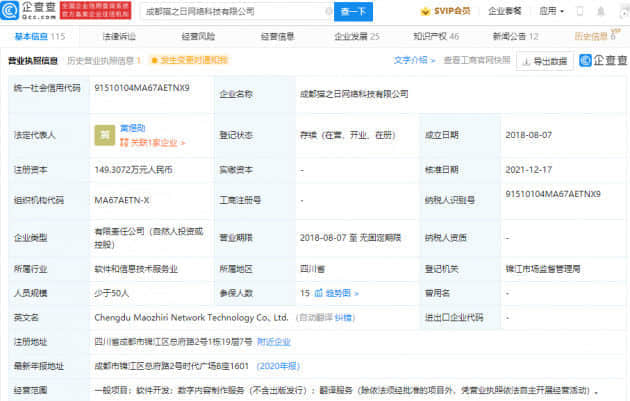Select the 营业执照信息 section tab
The image size is (630, 401).
coord(33,61)
